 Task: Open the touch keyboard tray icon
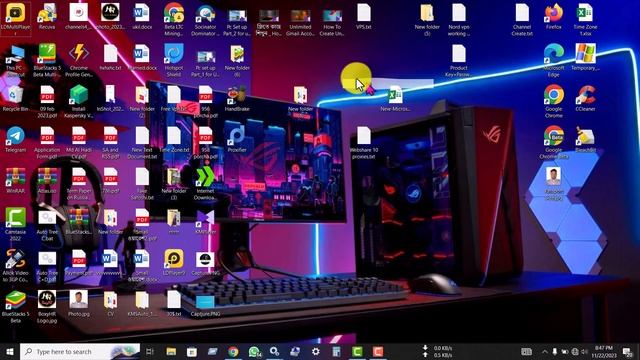pos(527,351)
